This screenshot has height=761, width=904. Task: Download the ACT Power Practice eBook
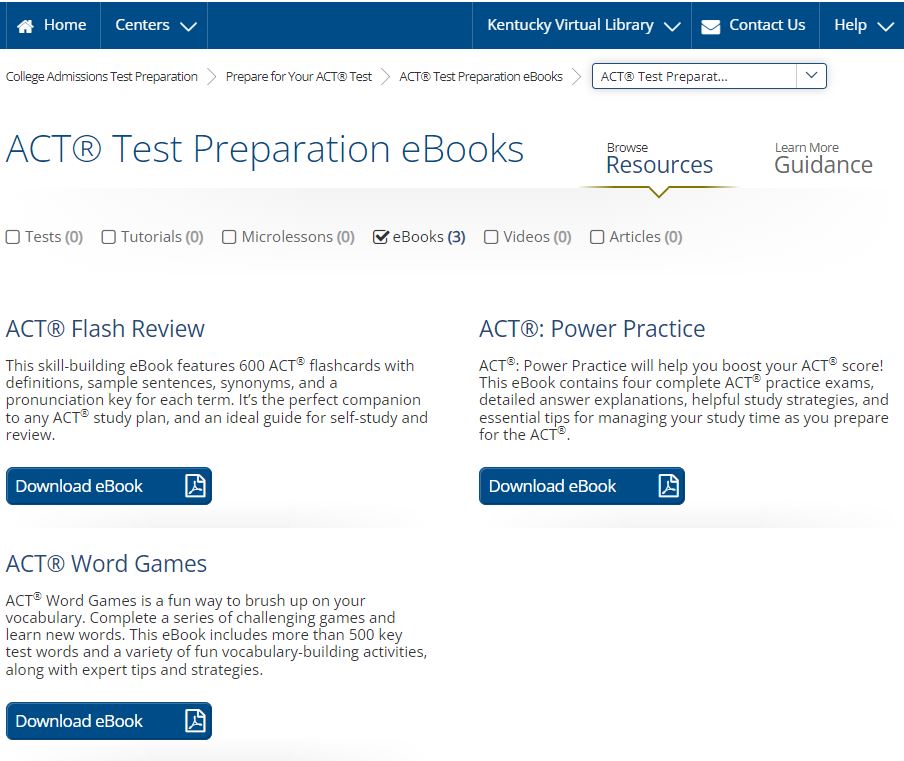click(x=582, y=486)
